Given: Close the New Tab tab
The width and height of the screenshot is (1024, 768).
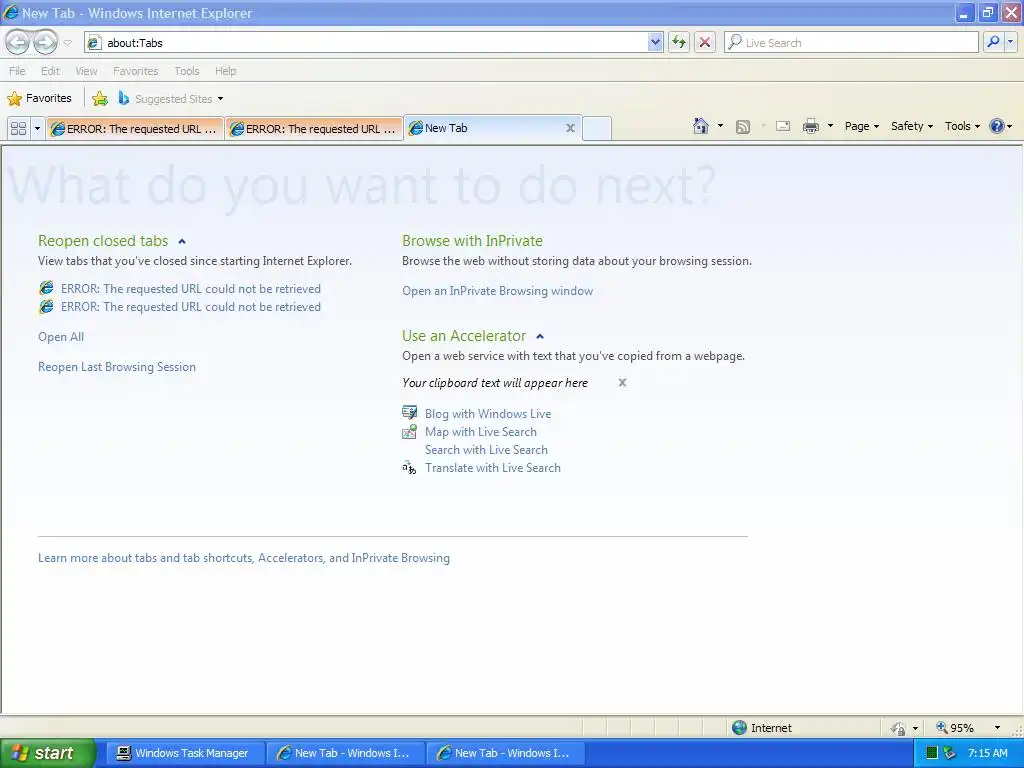Looking at the screenshot, I should [x=570, y=128].
